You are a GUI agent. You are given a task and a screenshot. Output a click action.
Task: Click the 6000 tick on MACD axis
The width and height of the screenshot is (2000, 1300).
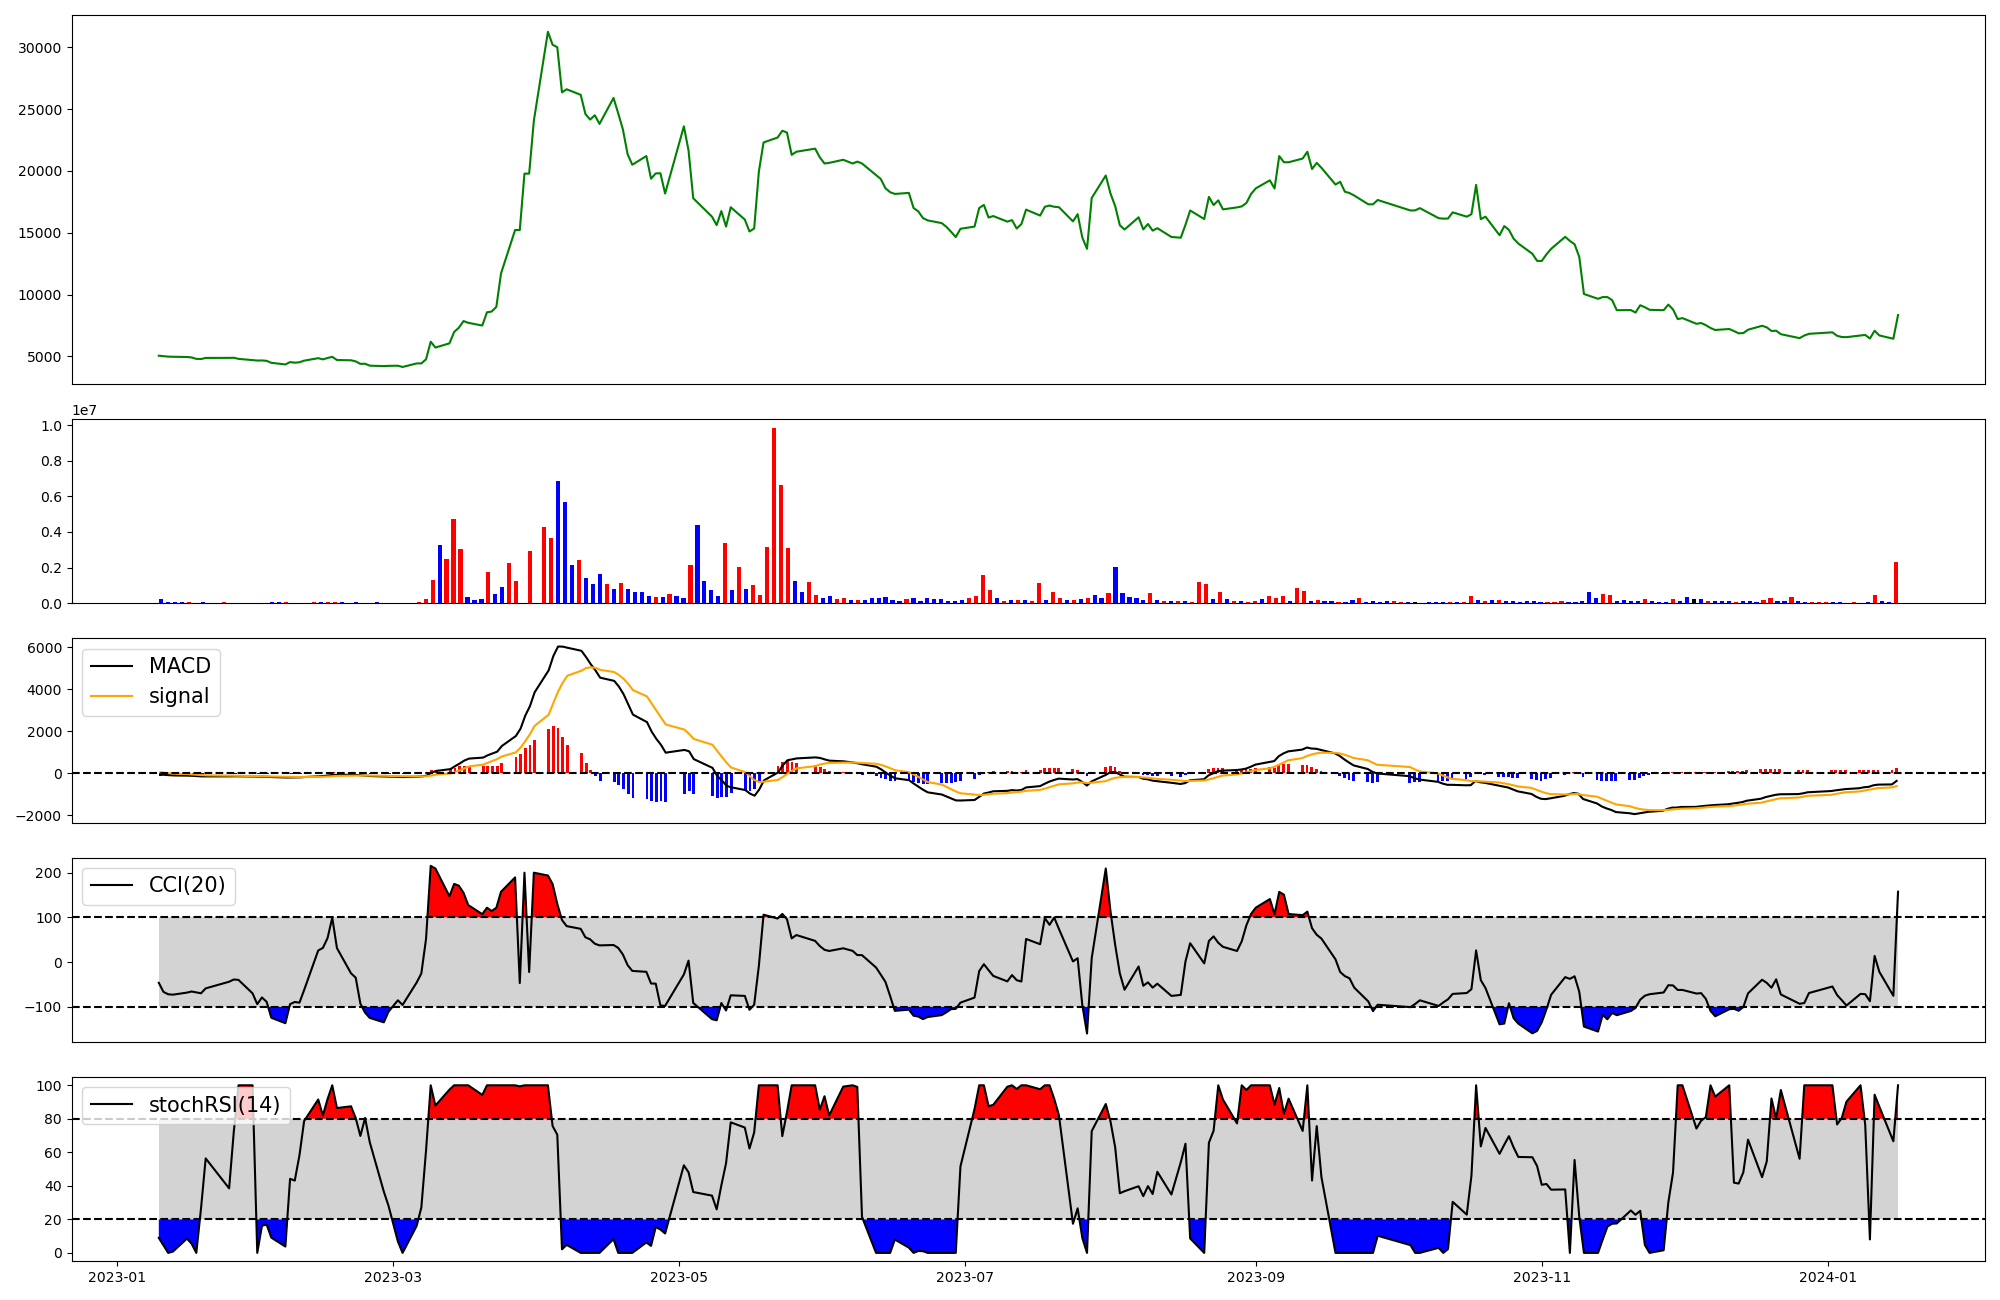coord(44,648)
